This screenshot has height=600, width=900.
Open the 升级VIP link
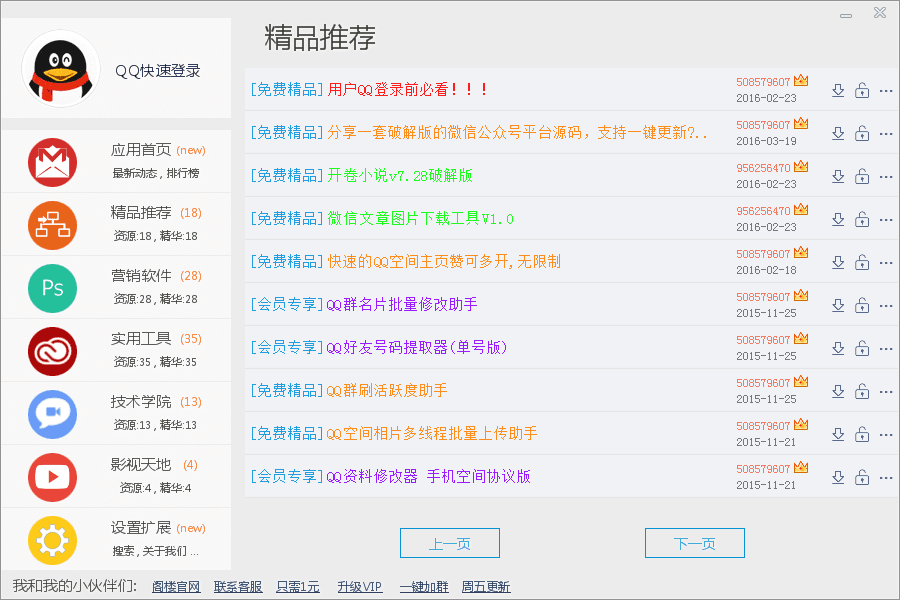pyautogui.click(x=359, y=587)
